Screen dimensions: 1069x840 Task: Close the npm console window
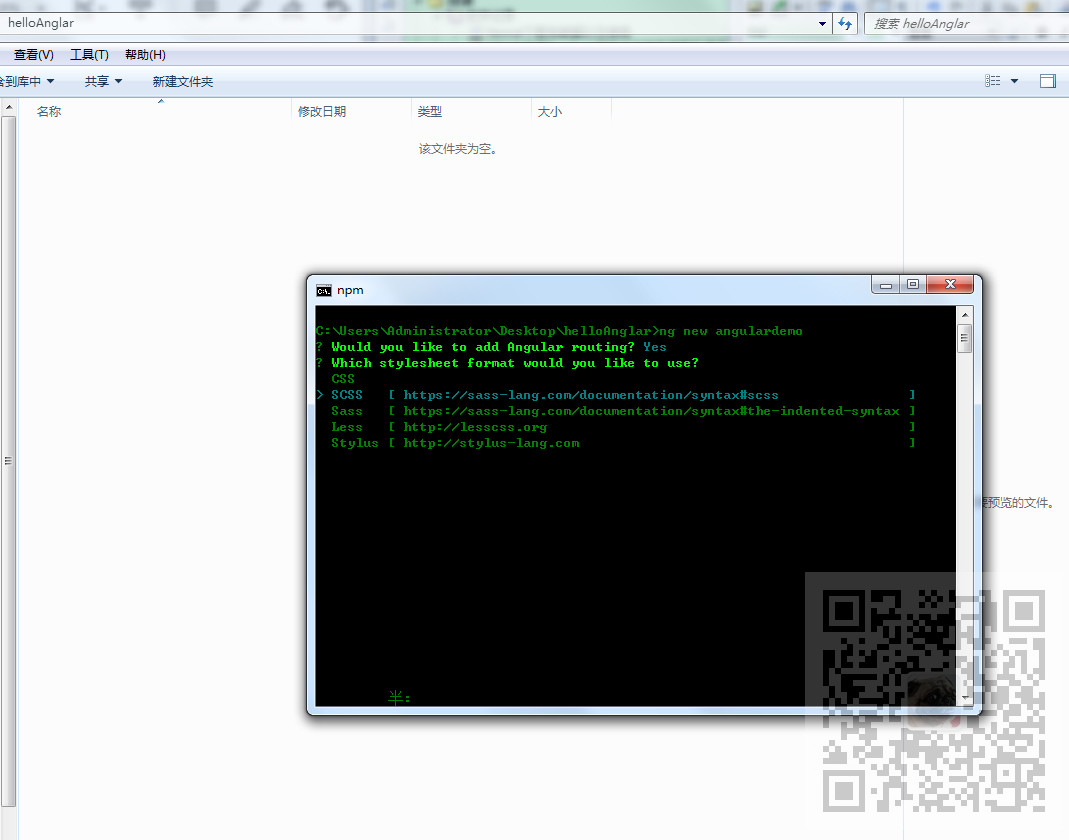pyautogui.click(x=950, y=284)
